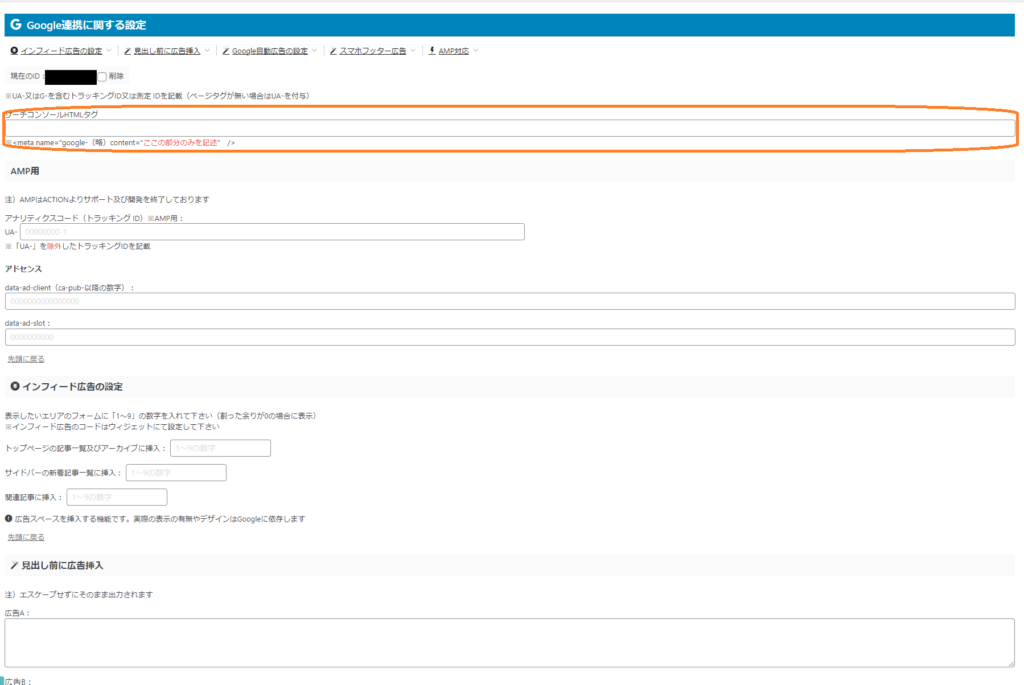Click the lightning icon beside the AMP対応 nav link
Screen dimensions: 1024x685
(x=432, y=51)
